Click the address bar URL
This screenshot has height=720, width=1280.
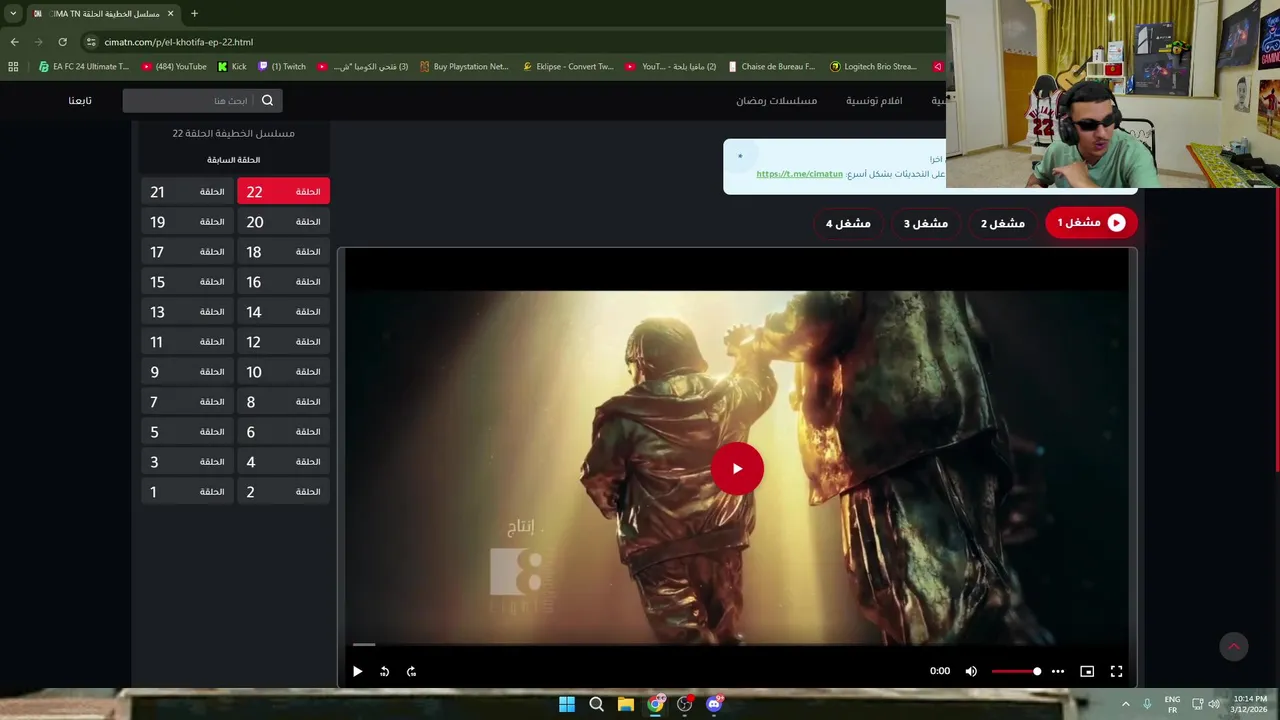[179, 42]
